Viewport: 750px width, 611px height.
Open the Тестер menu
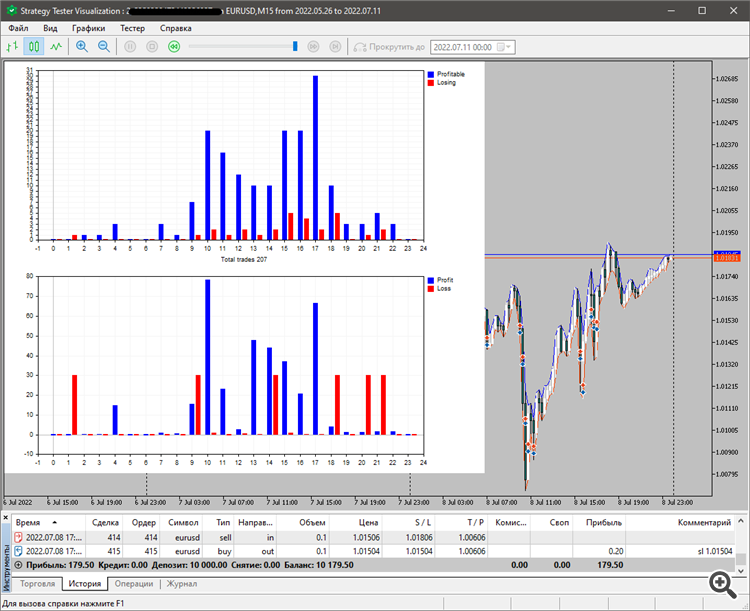(x=132, y=28)
